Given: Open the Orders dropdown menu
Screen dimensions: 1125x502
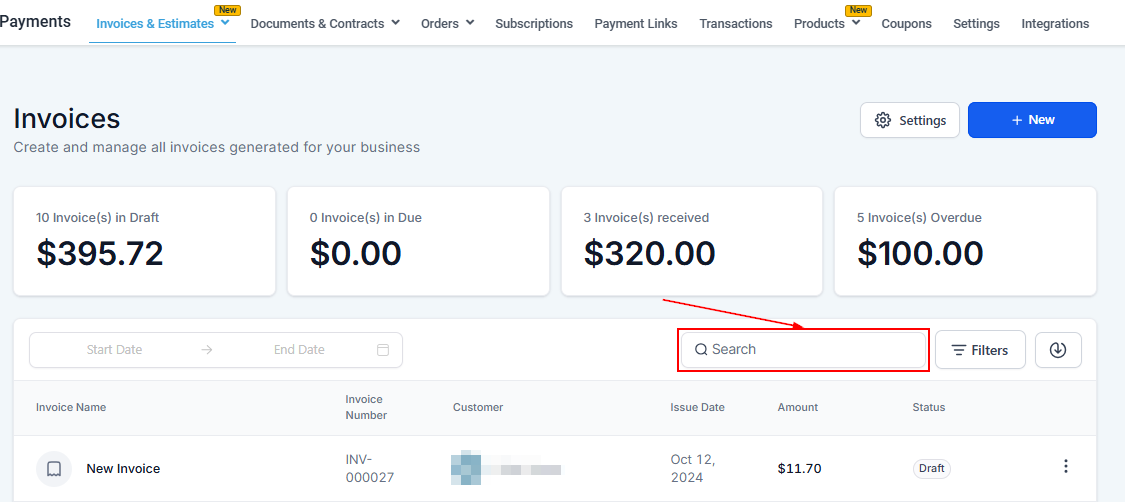Looking at the screenshot, I should [470, 23].
